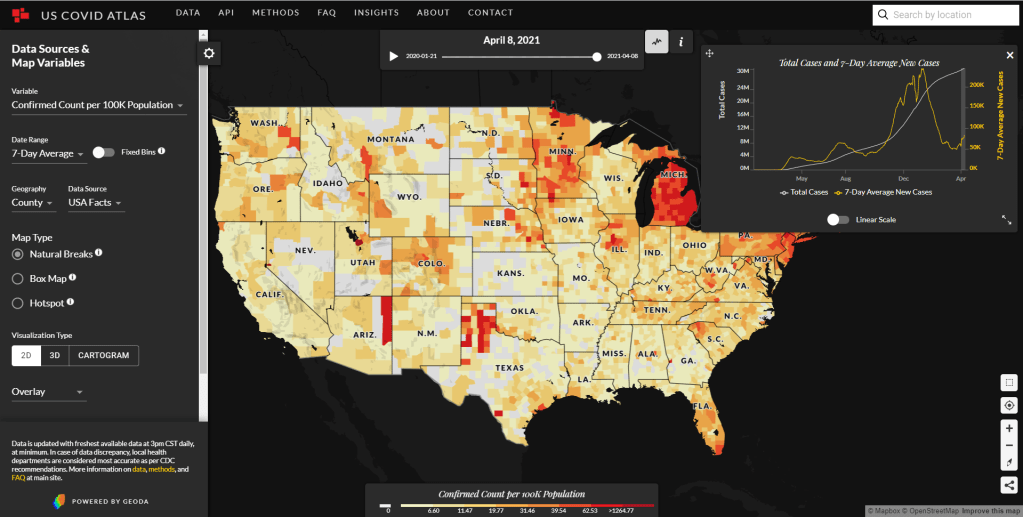The height and width of the screenshot is (517, 1023).
Task: Open the USA Facts data source dropdown
Action: click(95, 203)
